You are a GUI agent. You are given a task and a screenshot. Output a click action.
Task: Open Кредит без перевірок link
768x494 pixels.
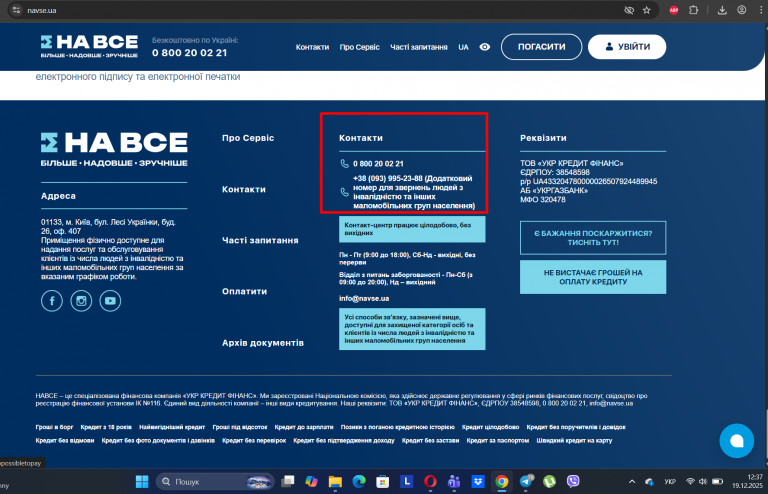[x=254, y=441]
